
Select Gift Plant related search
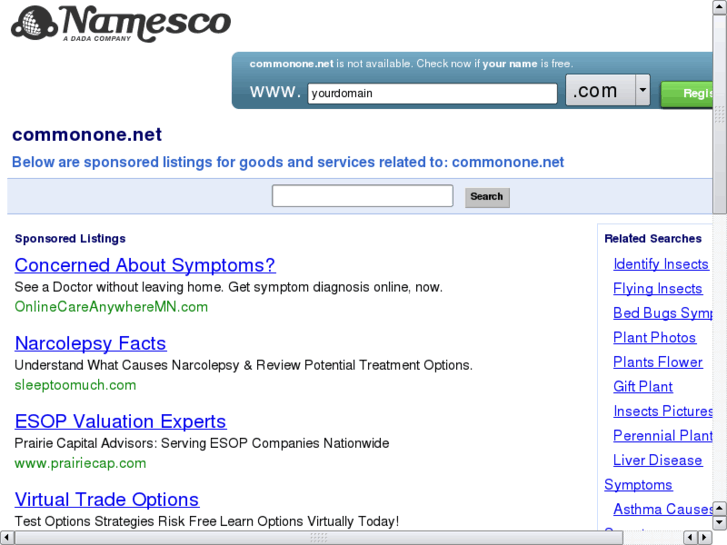(643, 387)
